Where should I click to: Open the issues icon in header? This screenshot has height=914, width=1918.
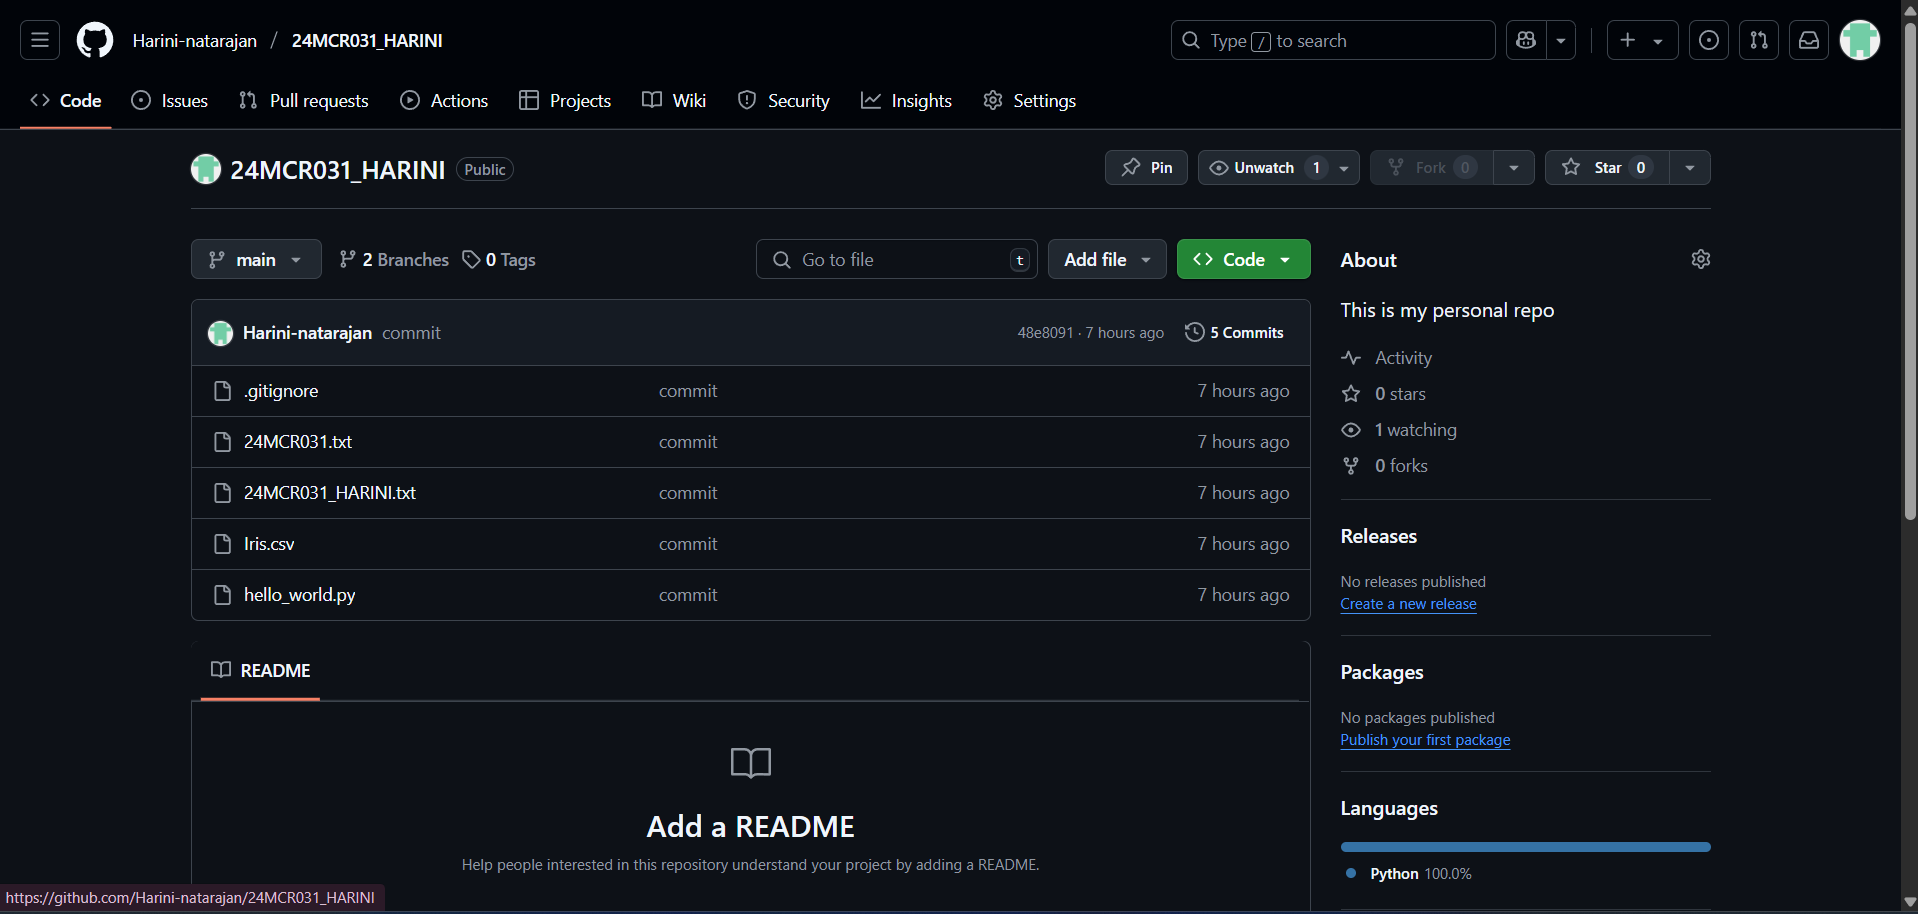[1709, 40]
